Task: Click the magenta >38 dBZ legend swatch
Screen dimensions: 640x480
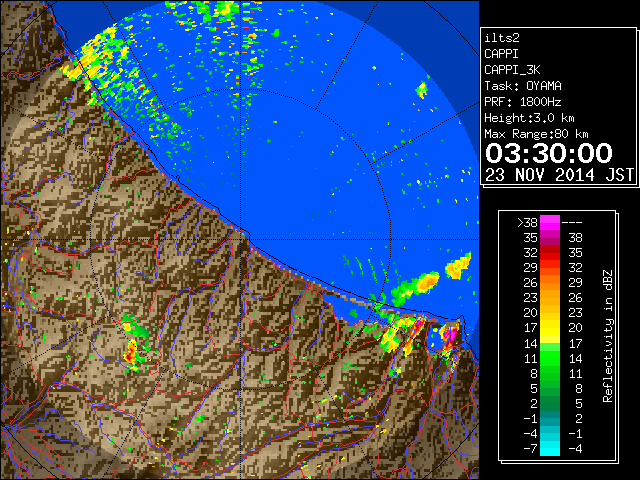Action: pyautogui.click(x=550, y=223)
